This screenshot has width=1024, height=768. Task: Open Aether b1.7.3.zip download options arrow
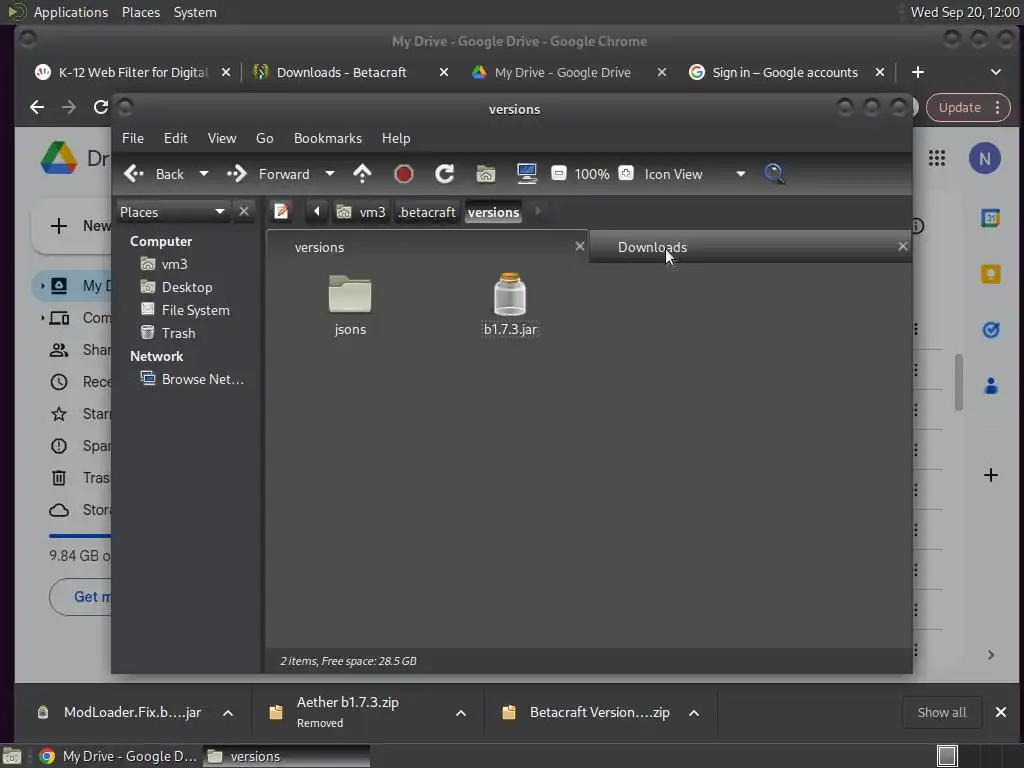(x=460, y=713)
